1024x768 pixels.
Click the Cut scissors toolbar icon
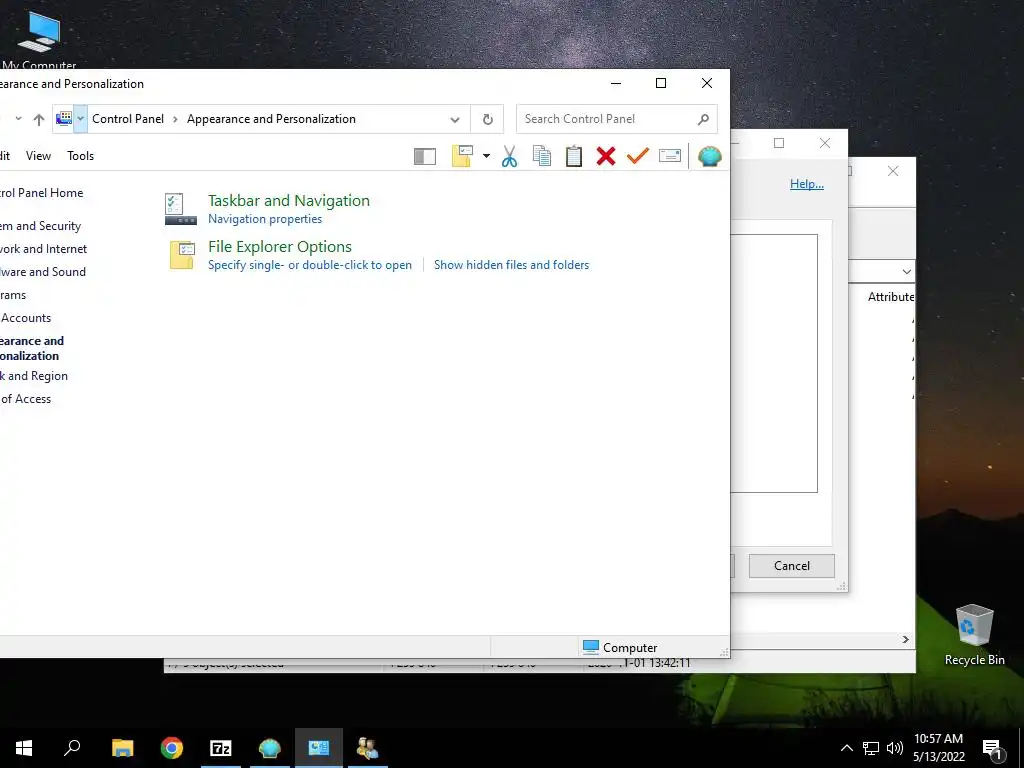[x=509, y=156]
